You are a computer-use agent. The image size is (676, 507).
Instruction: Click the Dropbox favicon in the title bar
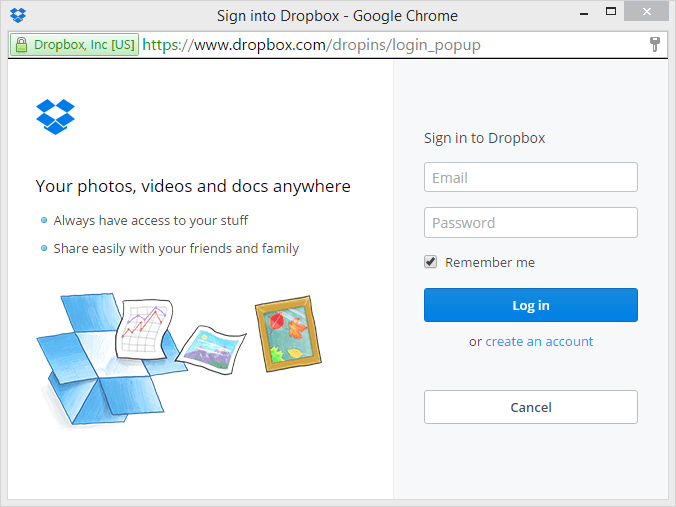pos(18,15)
